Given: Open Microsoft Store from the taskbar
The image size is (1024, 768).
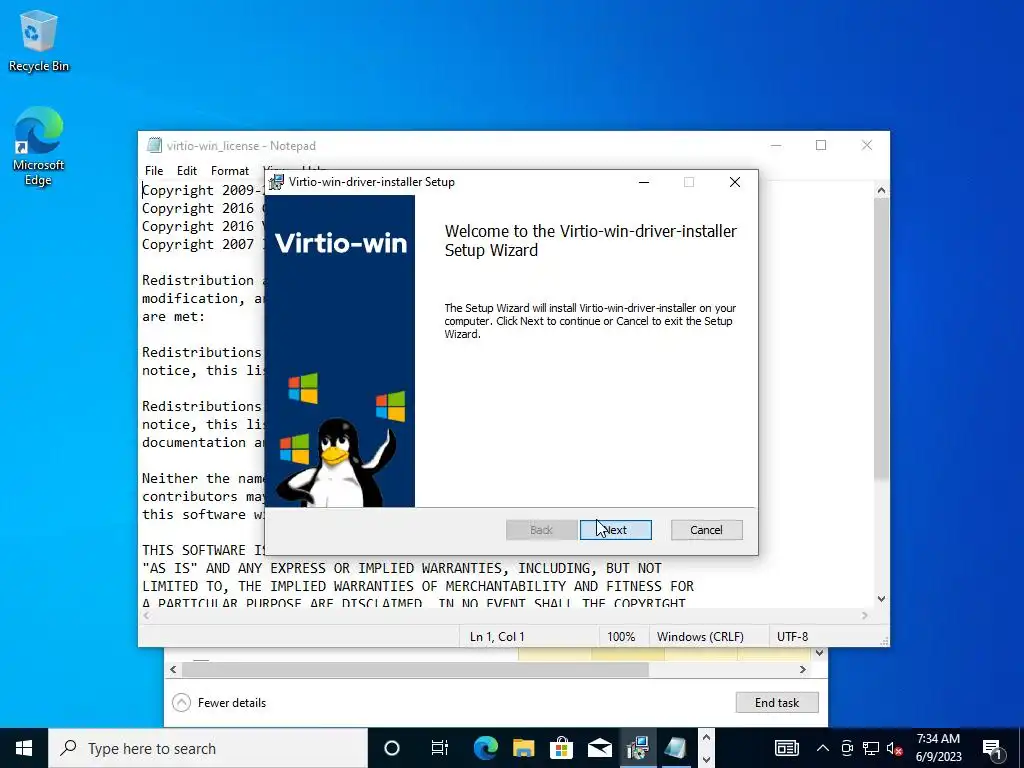Looking at the screenshot, I should coord(561,748).
